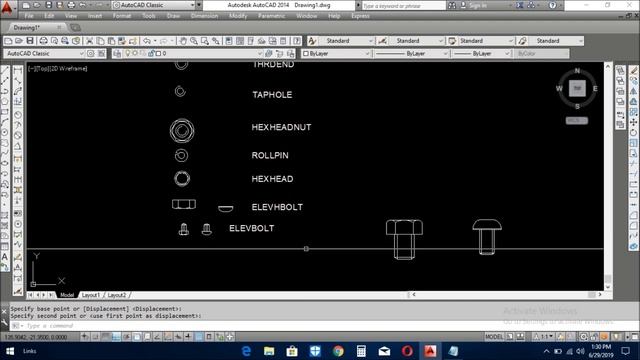Open the Modify menu
640x360 pixels.
pos(238,16)
